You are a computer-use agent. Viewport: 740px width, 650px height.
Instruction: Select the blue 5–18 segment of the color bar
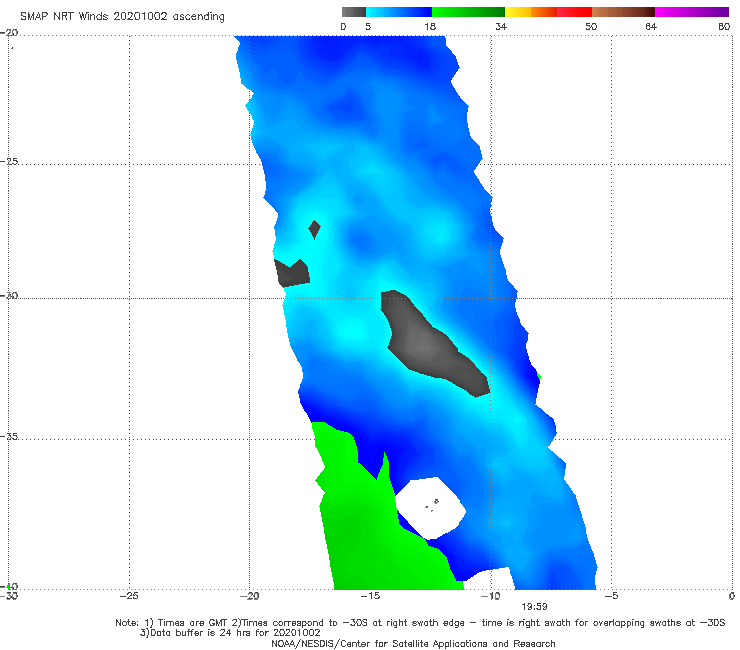tap(399, 12)
